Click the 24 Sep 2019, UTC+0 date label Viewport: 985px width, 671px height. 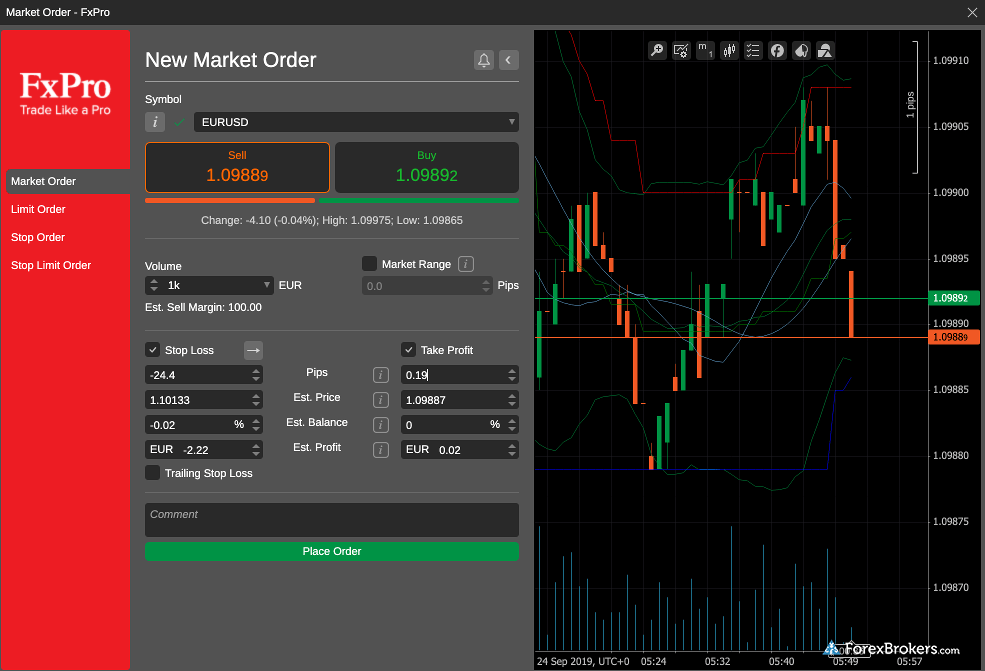click(x=583, y=662)
